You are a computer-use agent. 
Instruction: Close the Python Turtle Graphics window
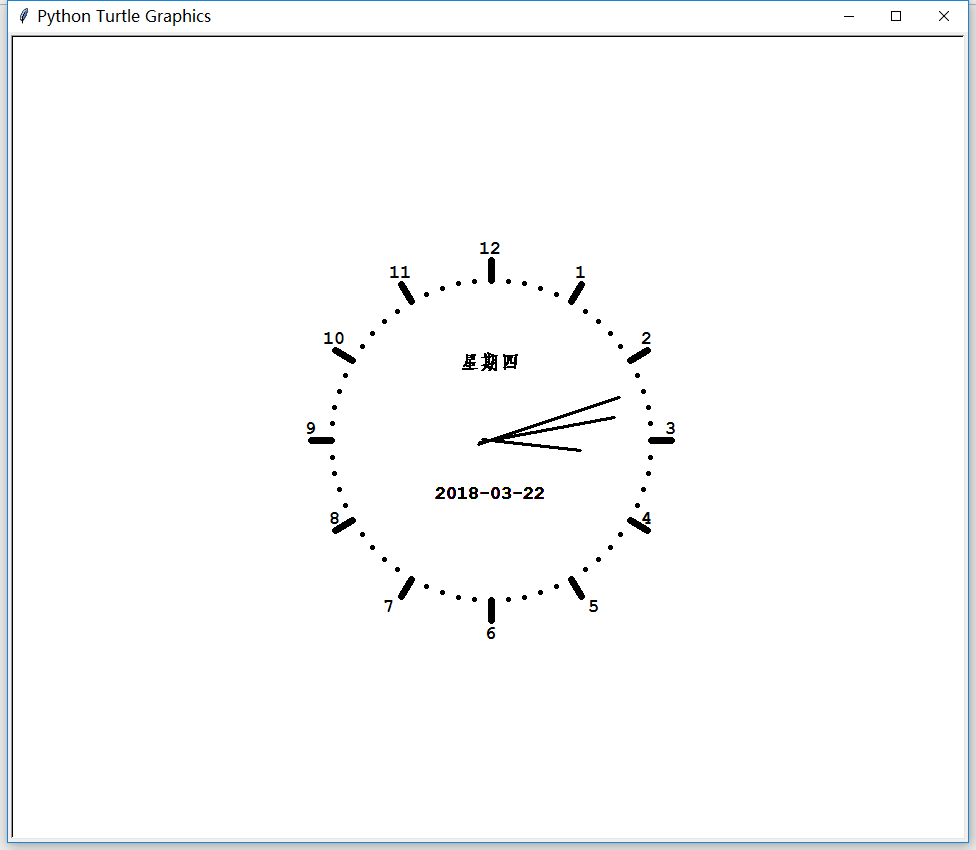tap(944, 16)
